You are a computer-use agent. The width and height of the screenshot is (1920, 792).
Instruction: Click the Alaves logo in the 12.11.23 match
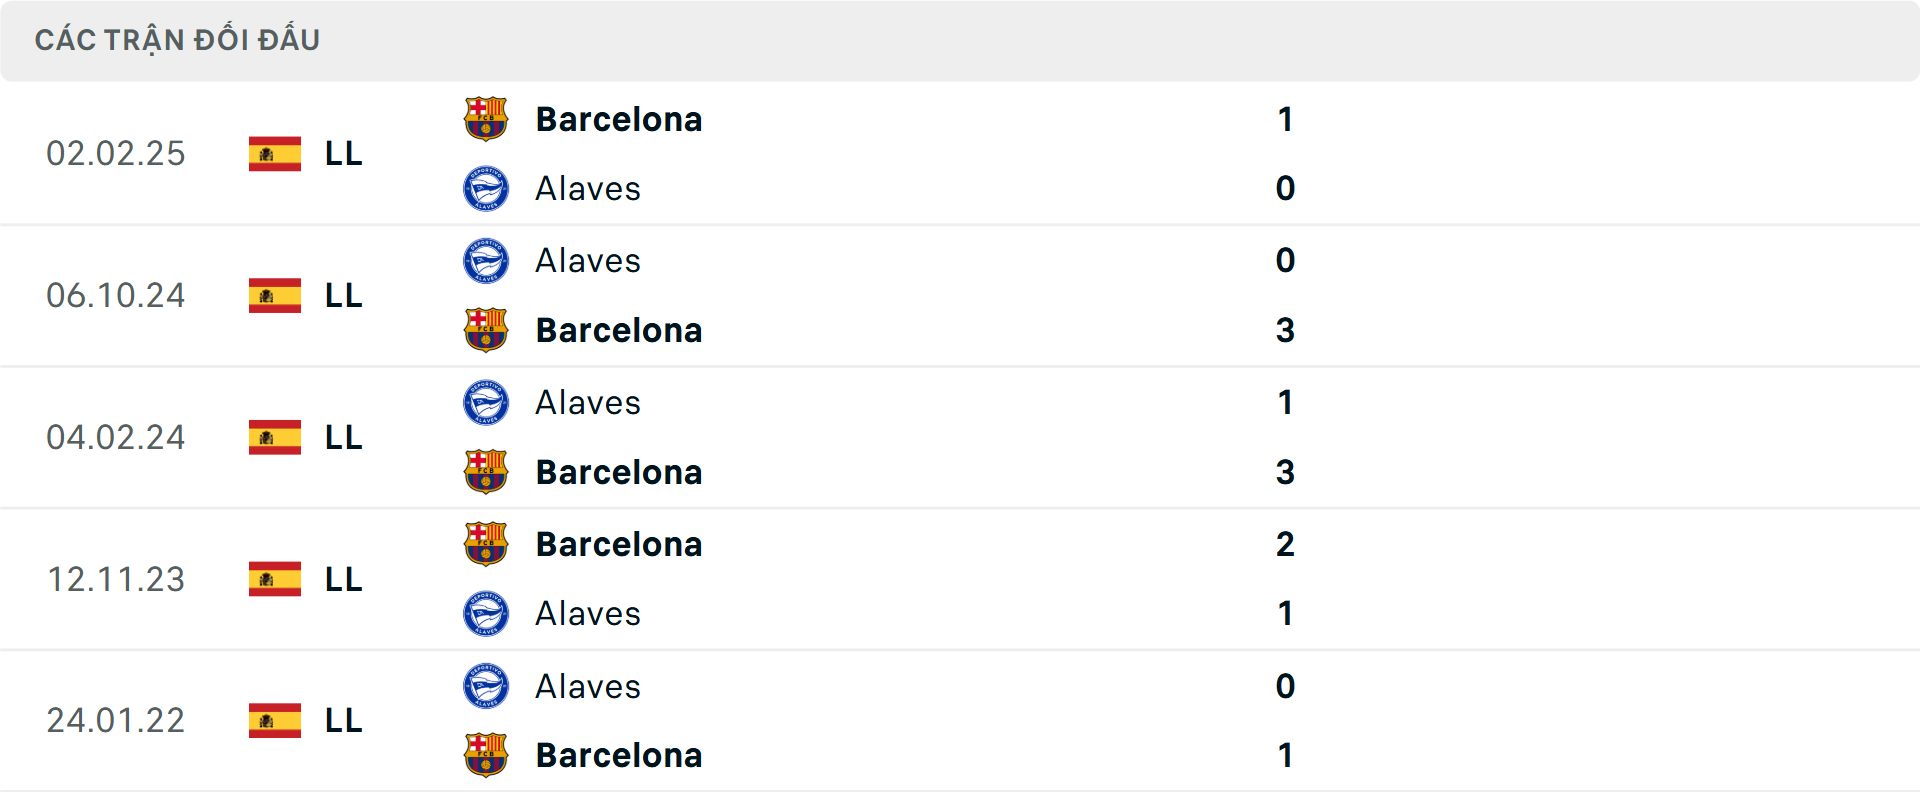486,614
